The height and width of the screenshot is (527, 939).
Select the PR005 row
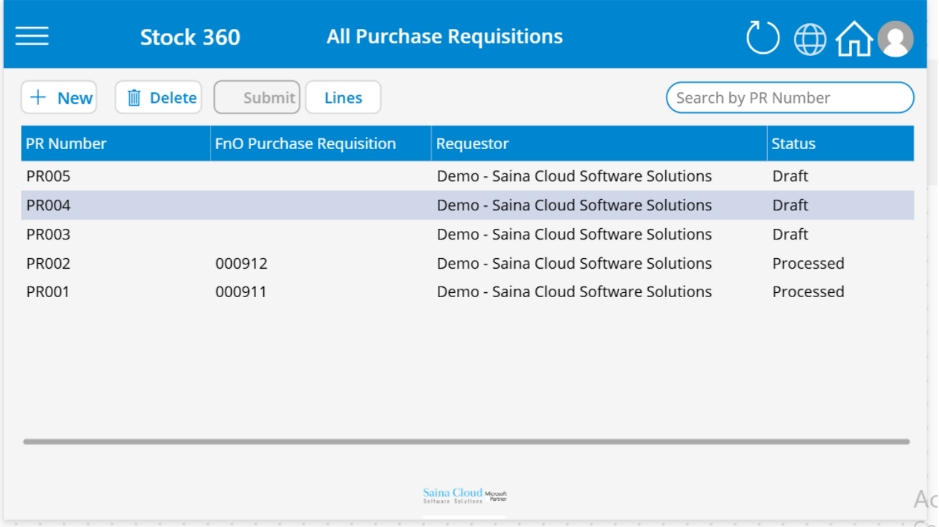467,176
